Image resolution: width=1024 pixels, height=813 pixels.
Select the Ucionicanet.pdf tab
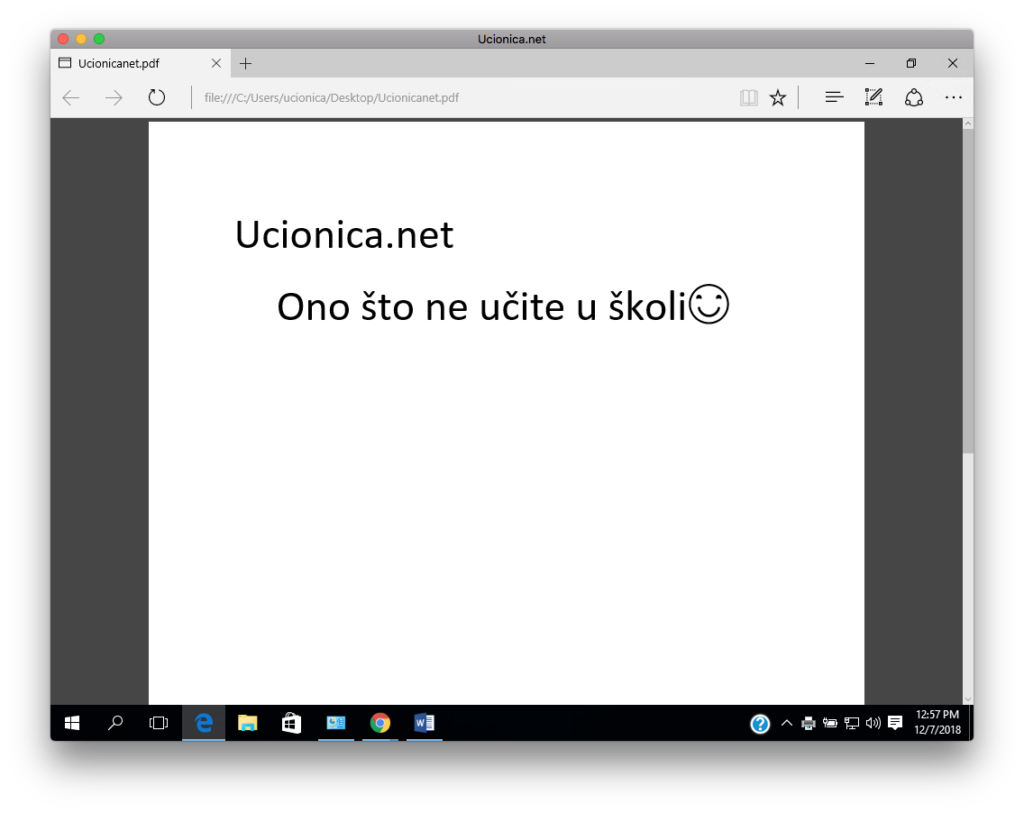(x=130, y=63)
